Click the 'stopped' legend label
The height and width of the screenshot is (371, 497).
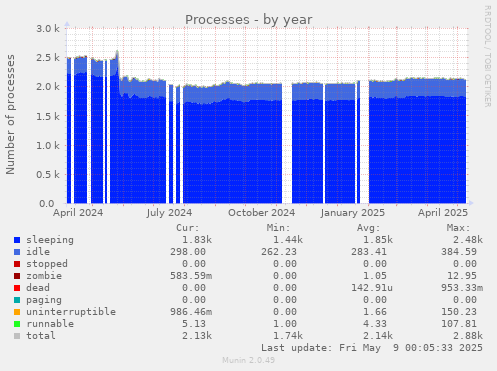point(47,264)
